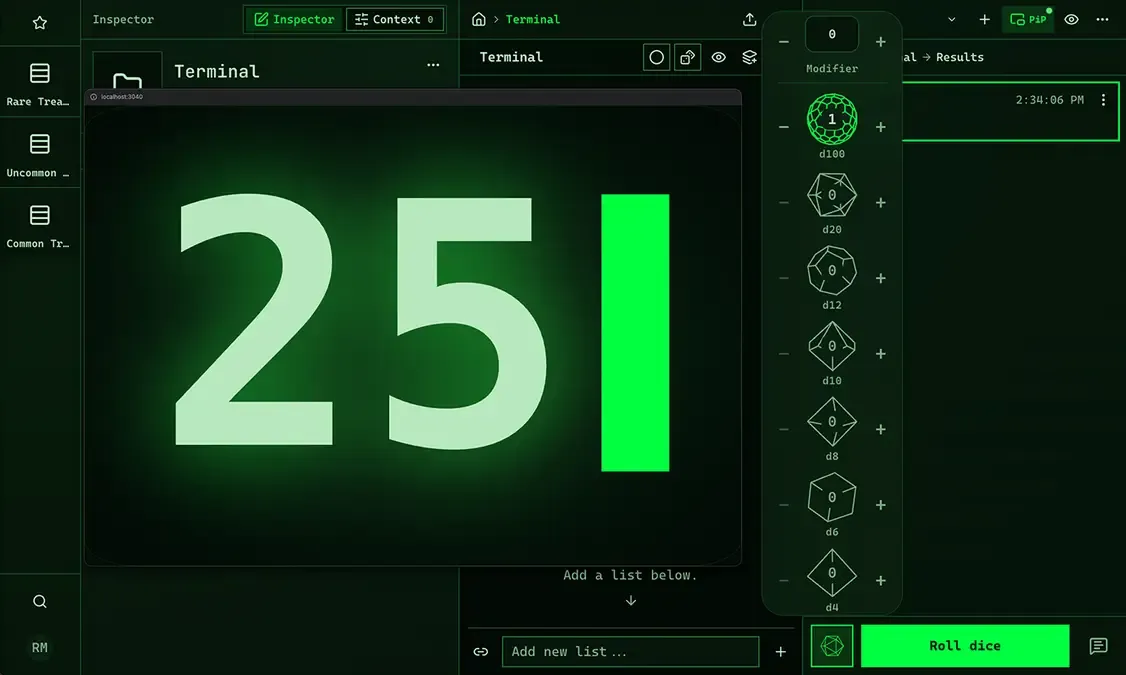This screenshot has width=1126, height=675.
Task: Open the Common Treasure list in sidebar
Action: click(39, 225)
